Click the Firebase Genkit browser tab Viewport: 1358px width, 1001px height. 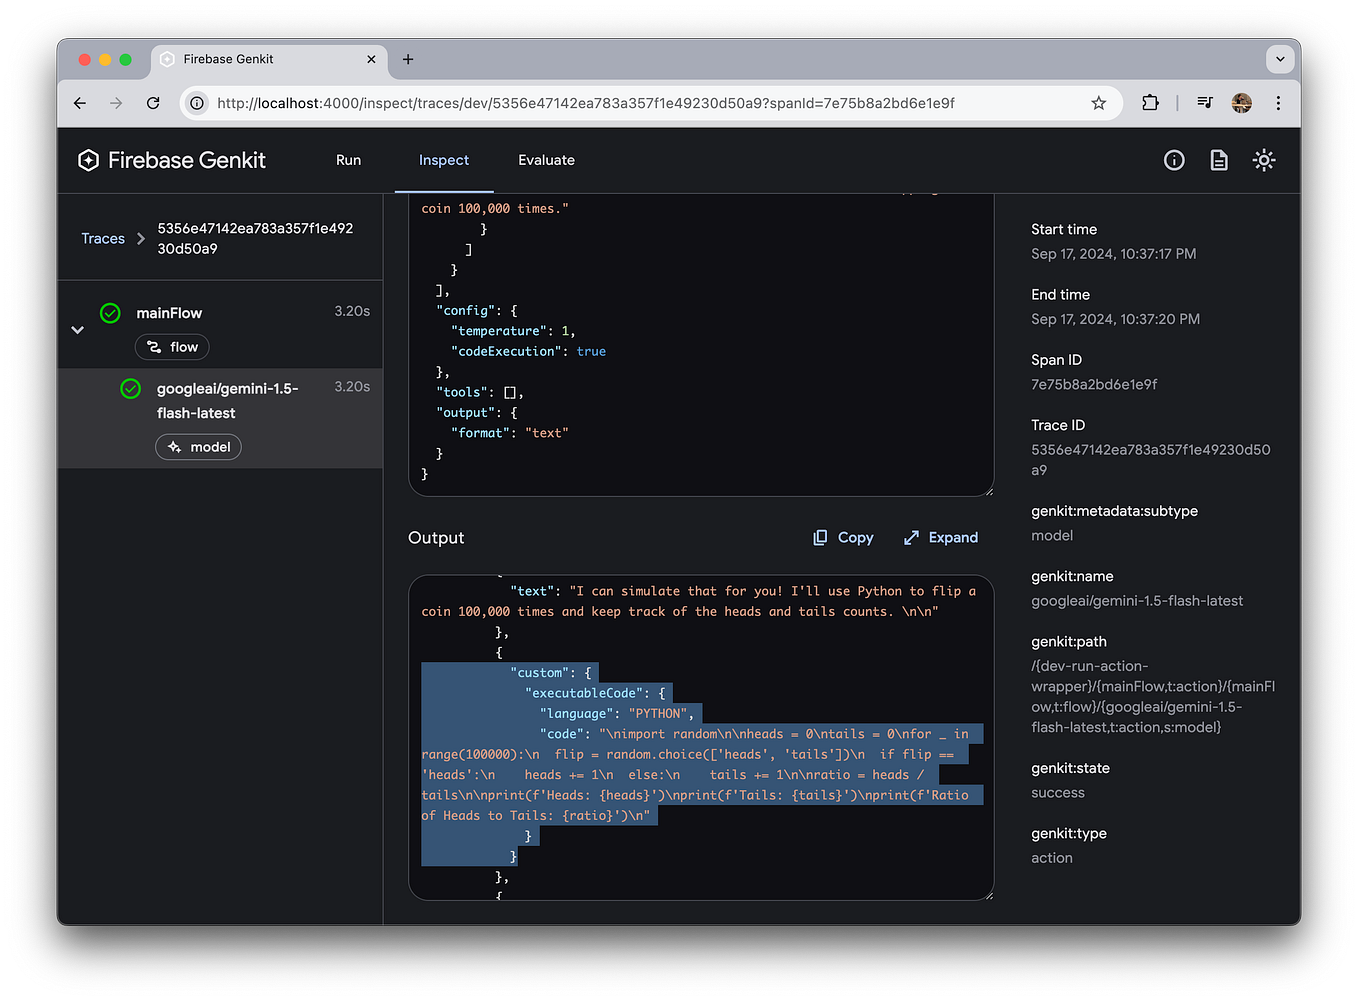[x=268, y=59]
